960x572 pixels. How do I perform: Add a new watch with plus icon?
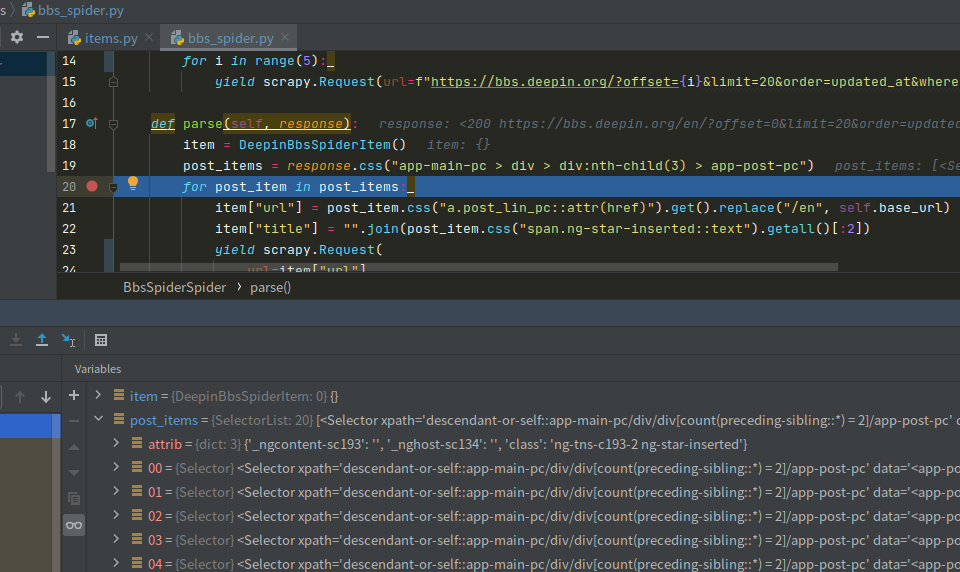74,396
